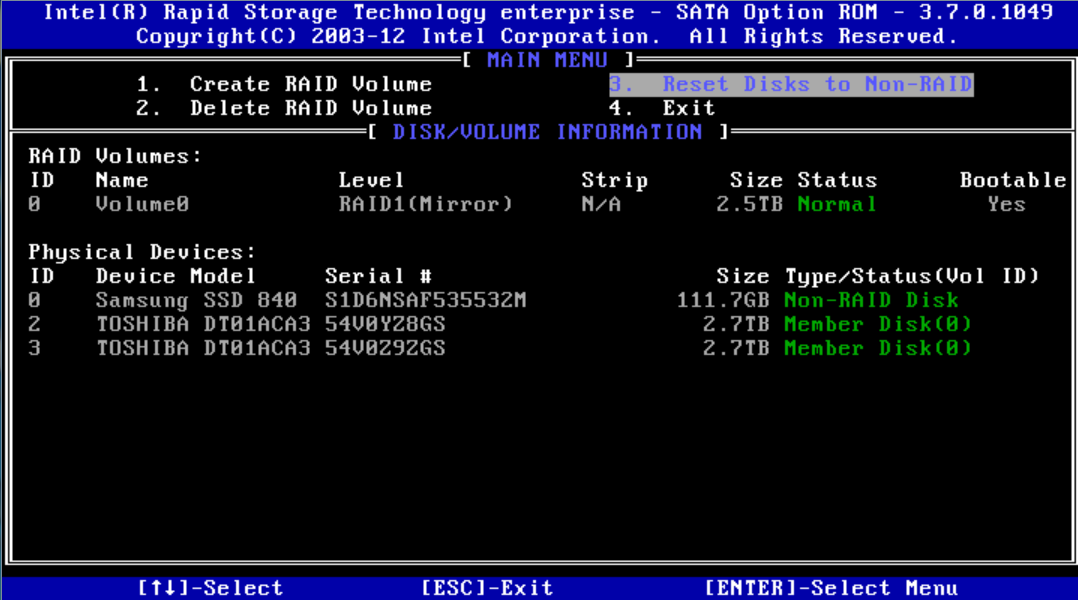Select the Samsung SSD 840 device model
The image size is (1078, 600).
196,300
